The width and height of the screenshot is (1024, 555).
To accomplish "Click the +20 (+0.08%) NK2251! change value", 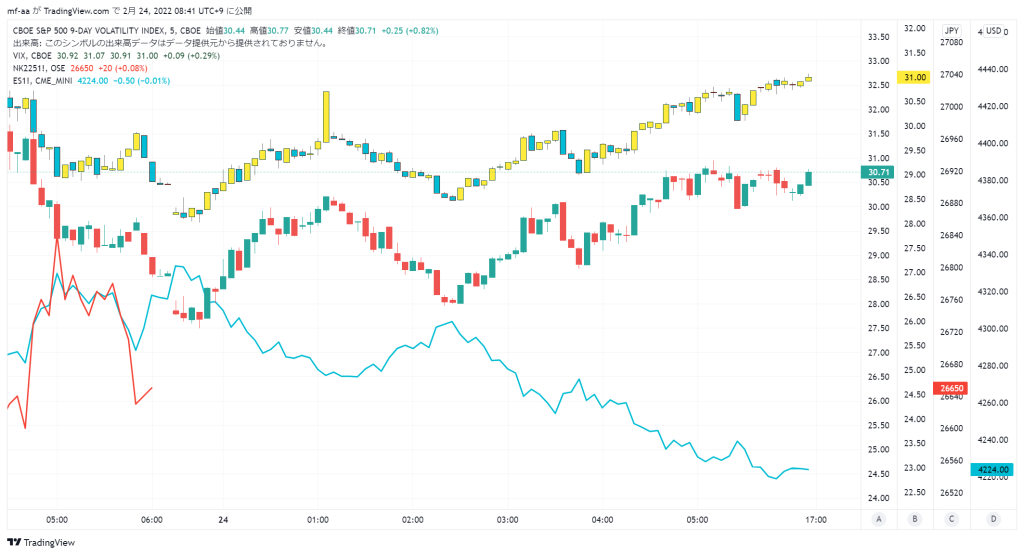I will [123, 69].
